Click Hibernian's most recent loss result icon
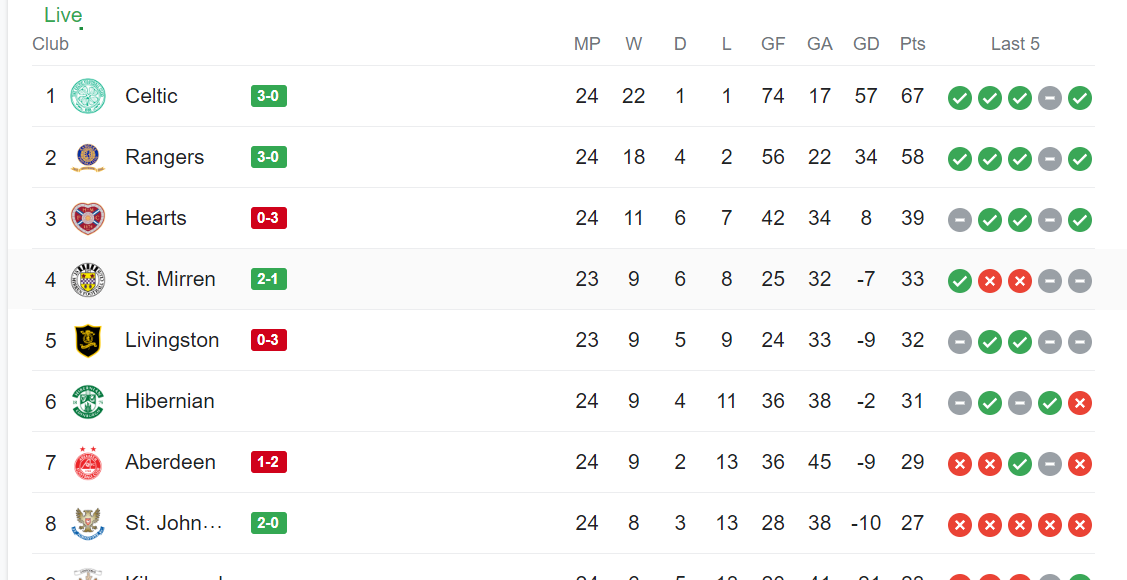Image resolution: width=1127 pixels, height=580 pixels. coord(1080,403)
